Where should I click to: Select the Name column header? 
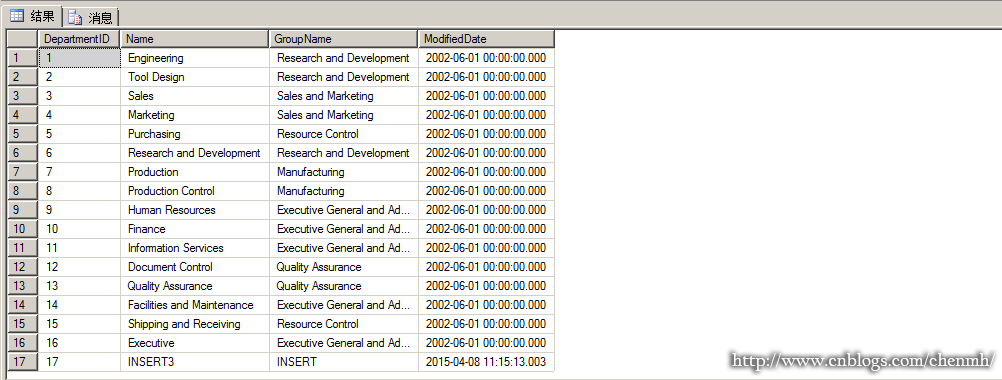[195, 39]
